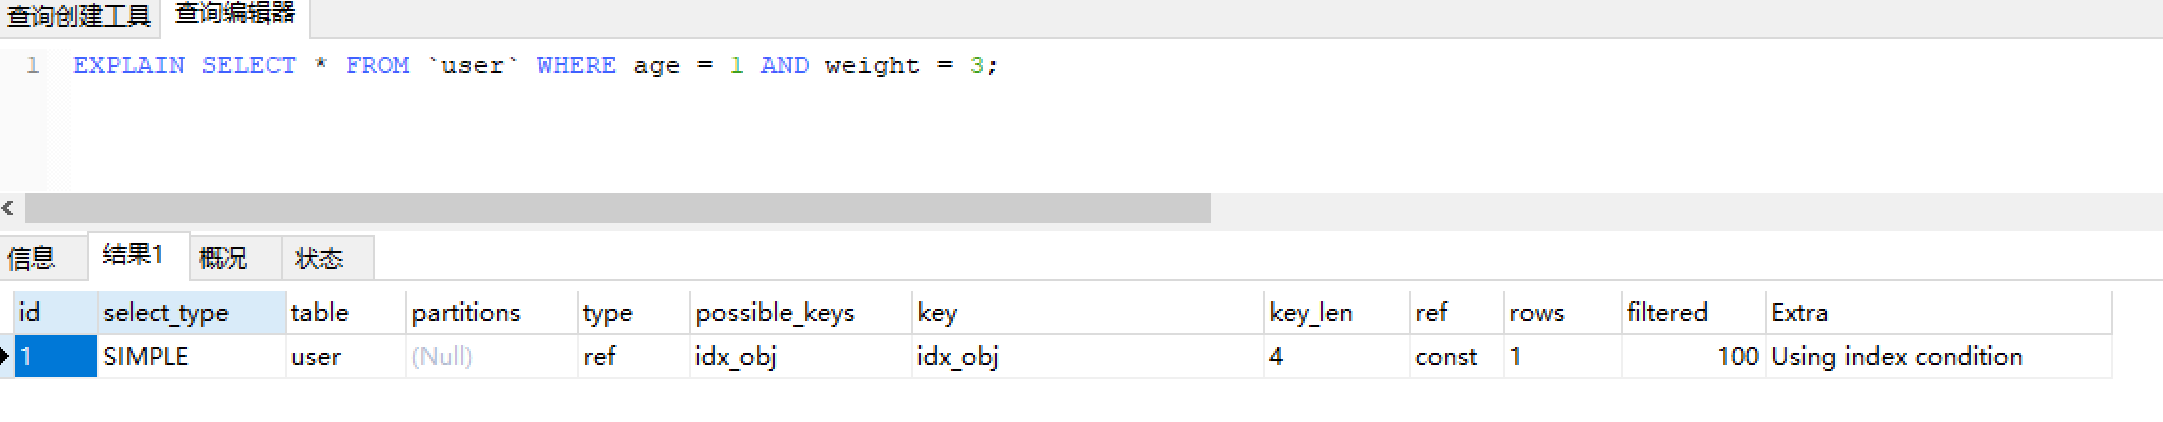
Task: Click the EXPLAIN keyword in the SQL editor
Action: pos(129,66)
